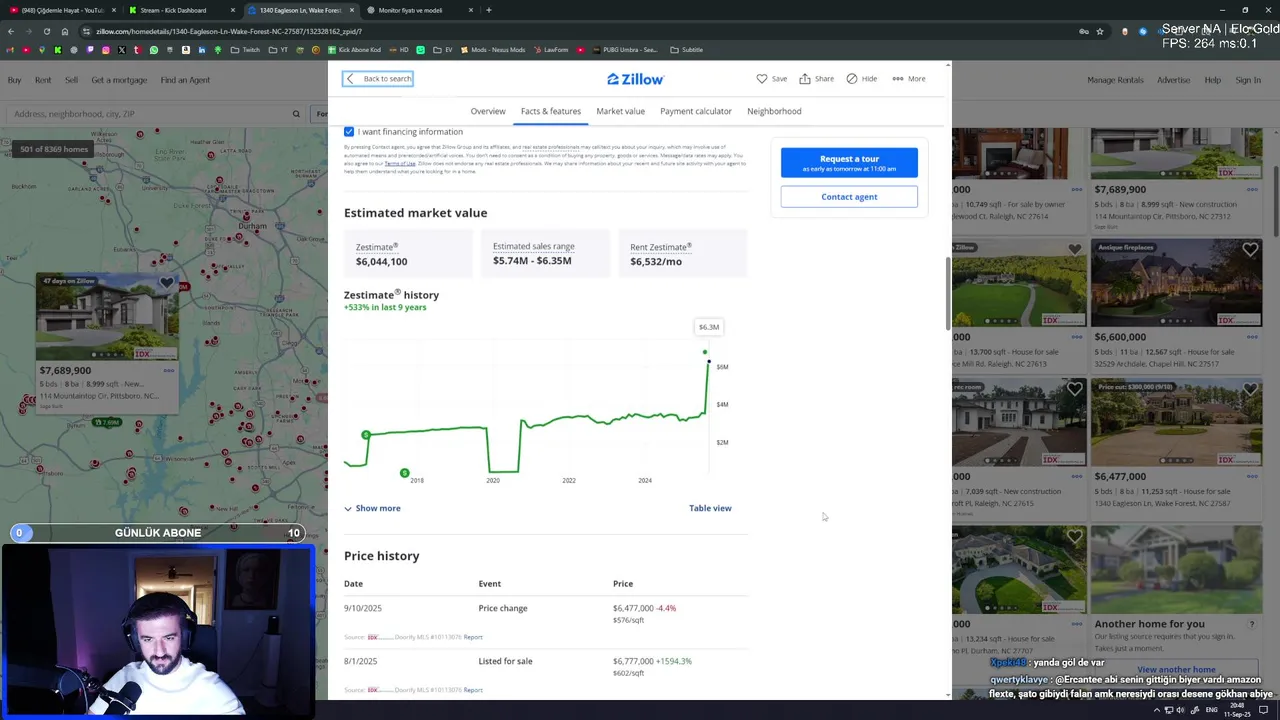Open Windows notification center icon
The width and height of the screenshot is (1280, 720).
coord(1264,710)
